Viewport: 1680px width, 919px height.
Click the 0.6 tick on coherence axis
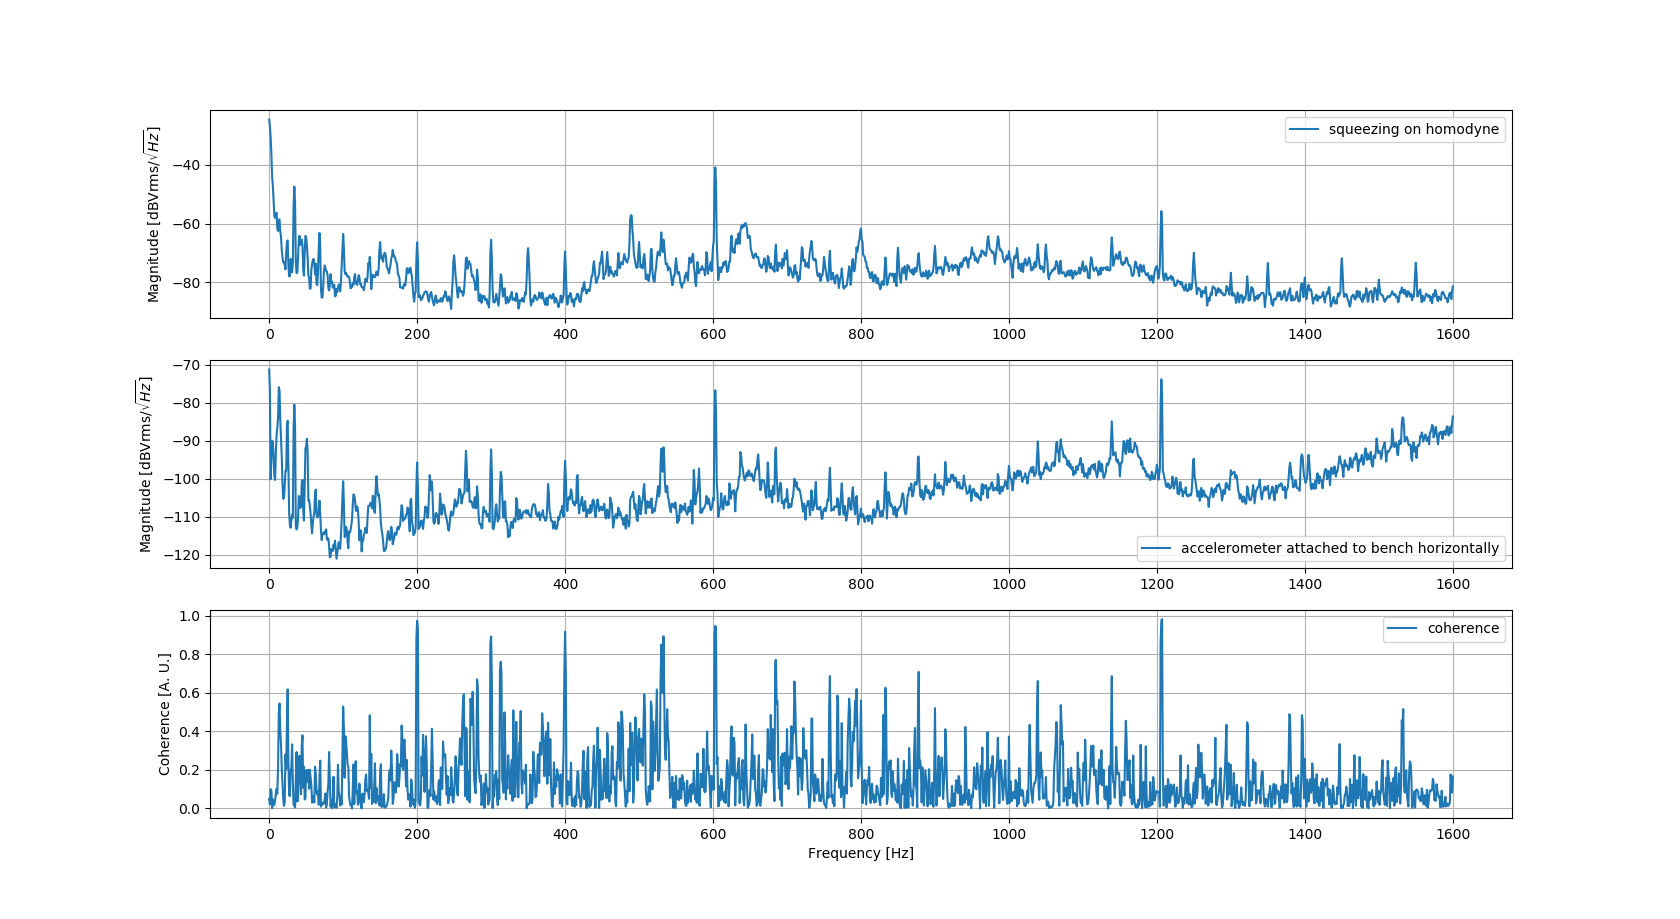coord(190,693)
